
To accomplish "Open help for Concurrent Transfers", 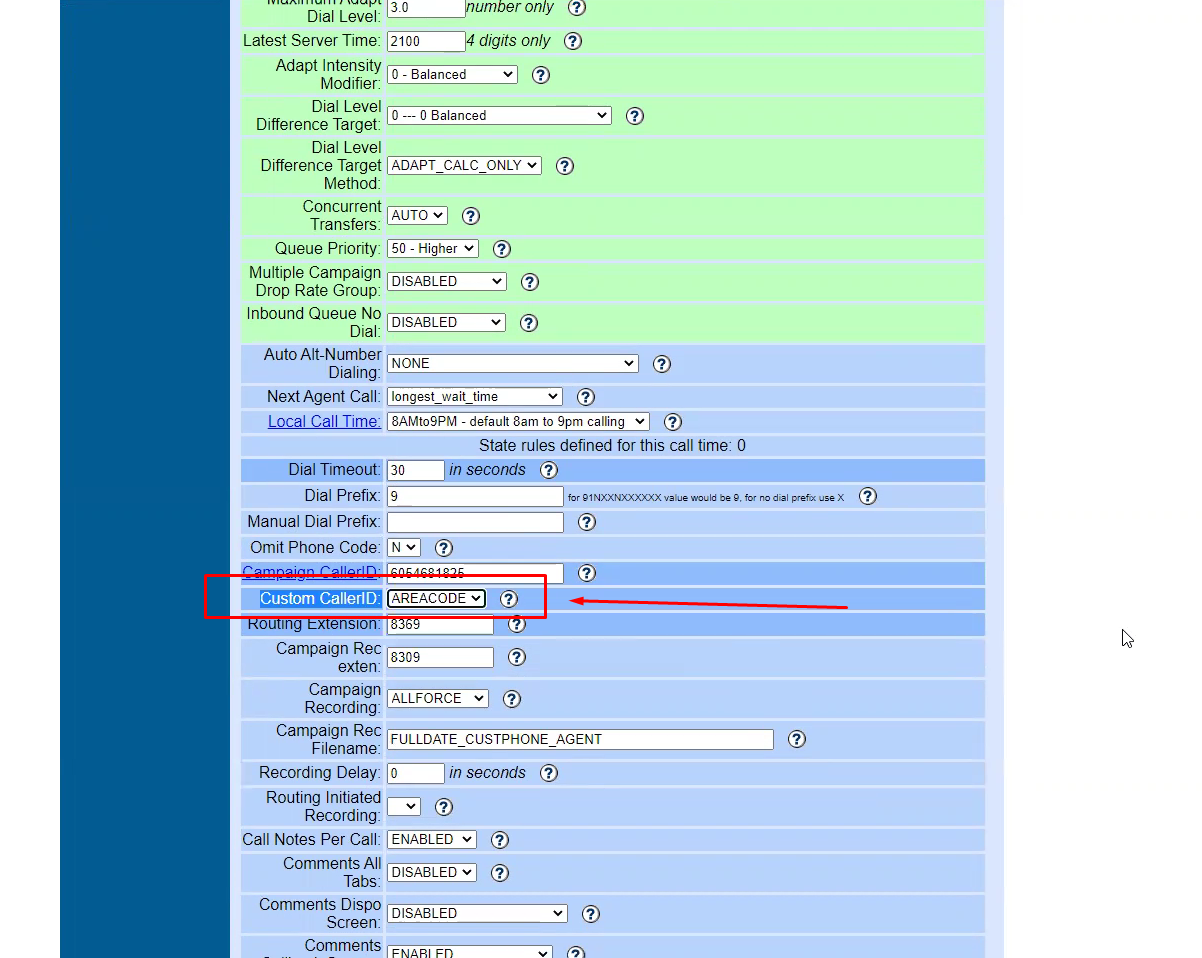I will 471,216.
